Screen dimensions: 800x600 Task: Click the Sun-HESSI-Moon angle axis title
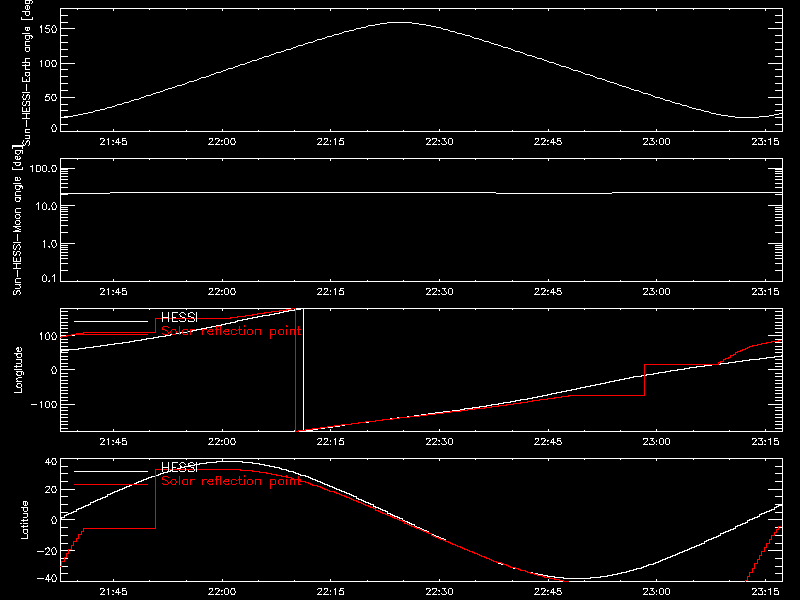[x=17, y=220]
